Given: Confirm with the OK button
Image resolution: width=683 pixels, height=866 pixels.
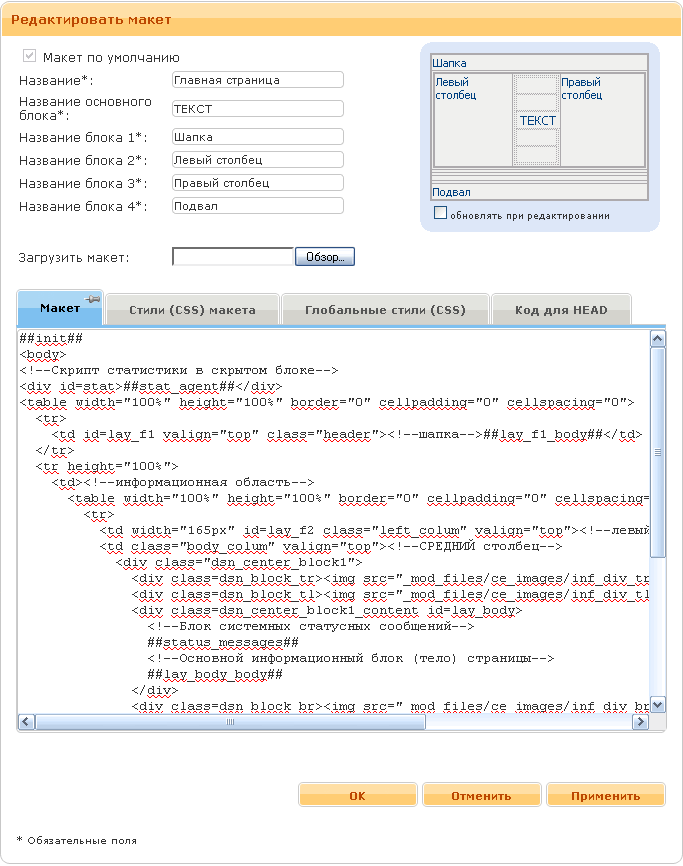Looking at the screenshot, I should [x=357, y=796].
